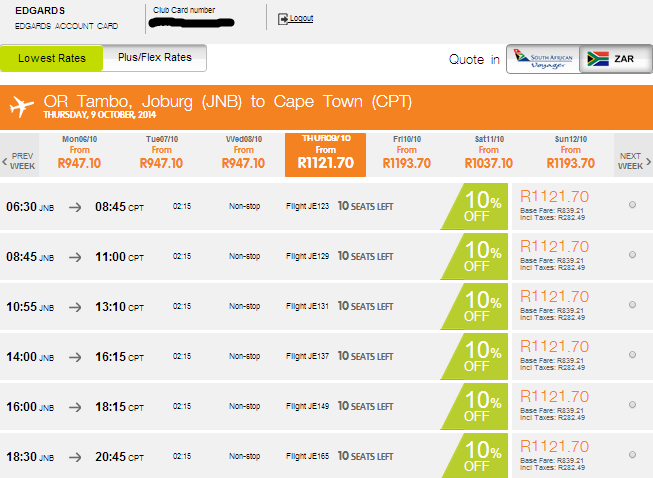The width and height of the screenshot is (653, 478).
Task: Click 10 SEATS LEFT on flight JE123
Action: click(x=365, y=206)
